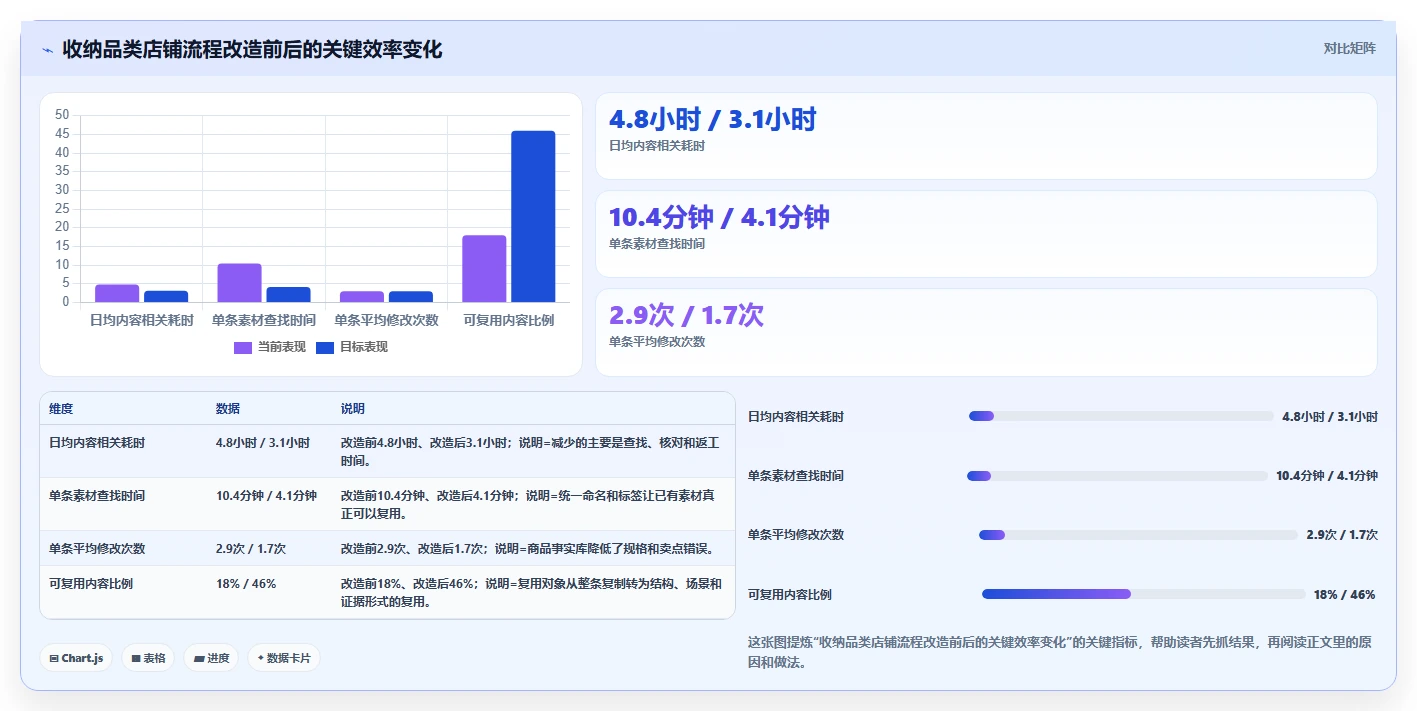Click table cell 18% / 46%
Viewport: 1417px width, 711px height.
246,583
